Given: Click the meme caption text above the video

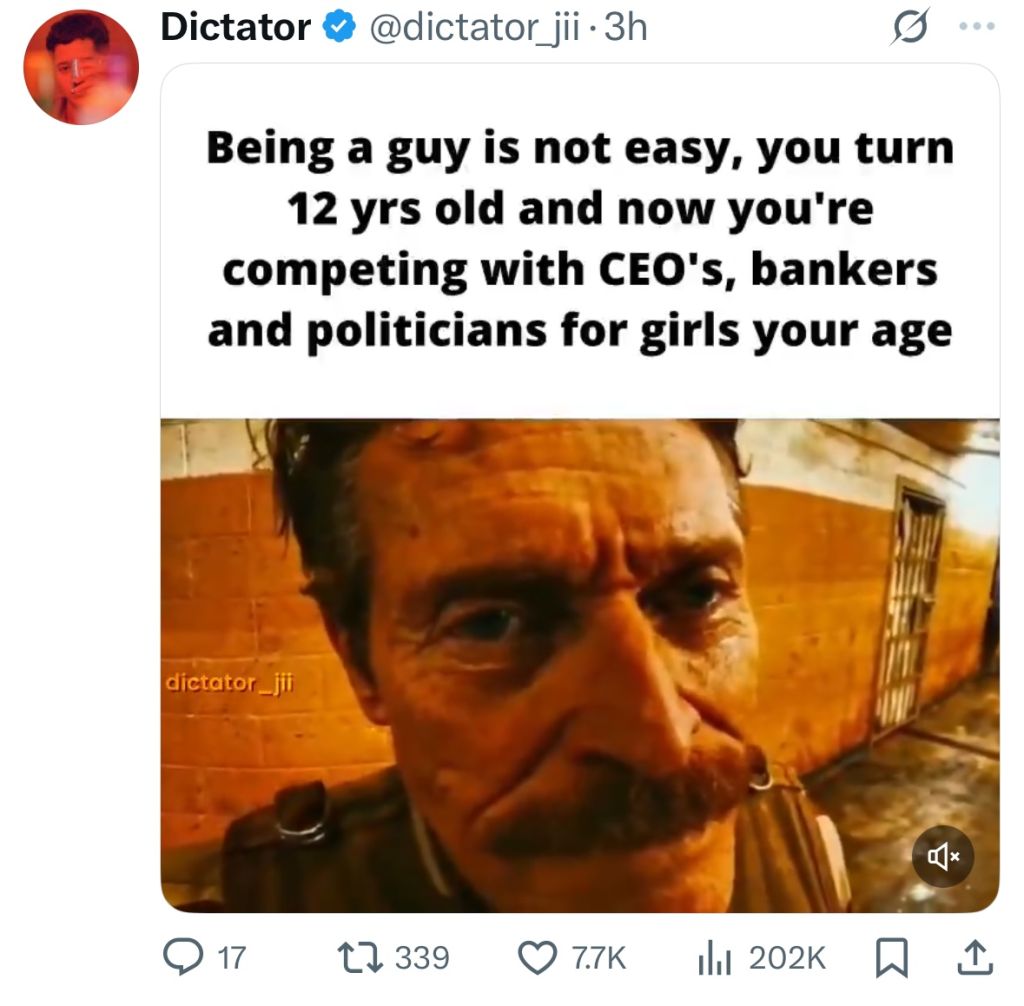Looking at the screenshot, I should click(x=580, y=239).
